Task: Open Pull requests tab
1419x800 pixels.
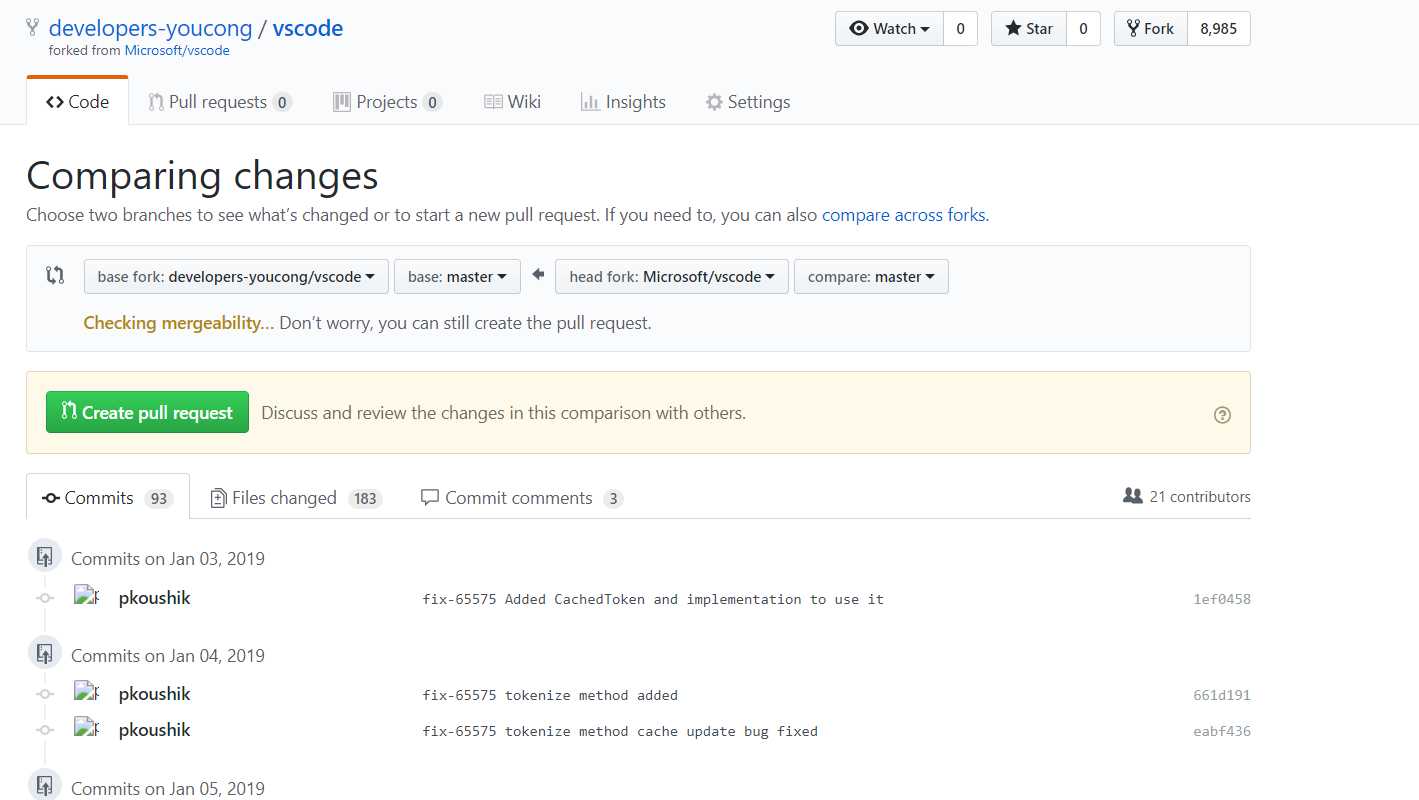Action: [220, 102]
